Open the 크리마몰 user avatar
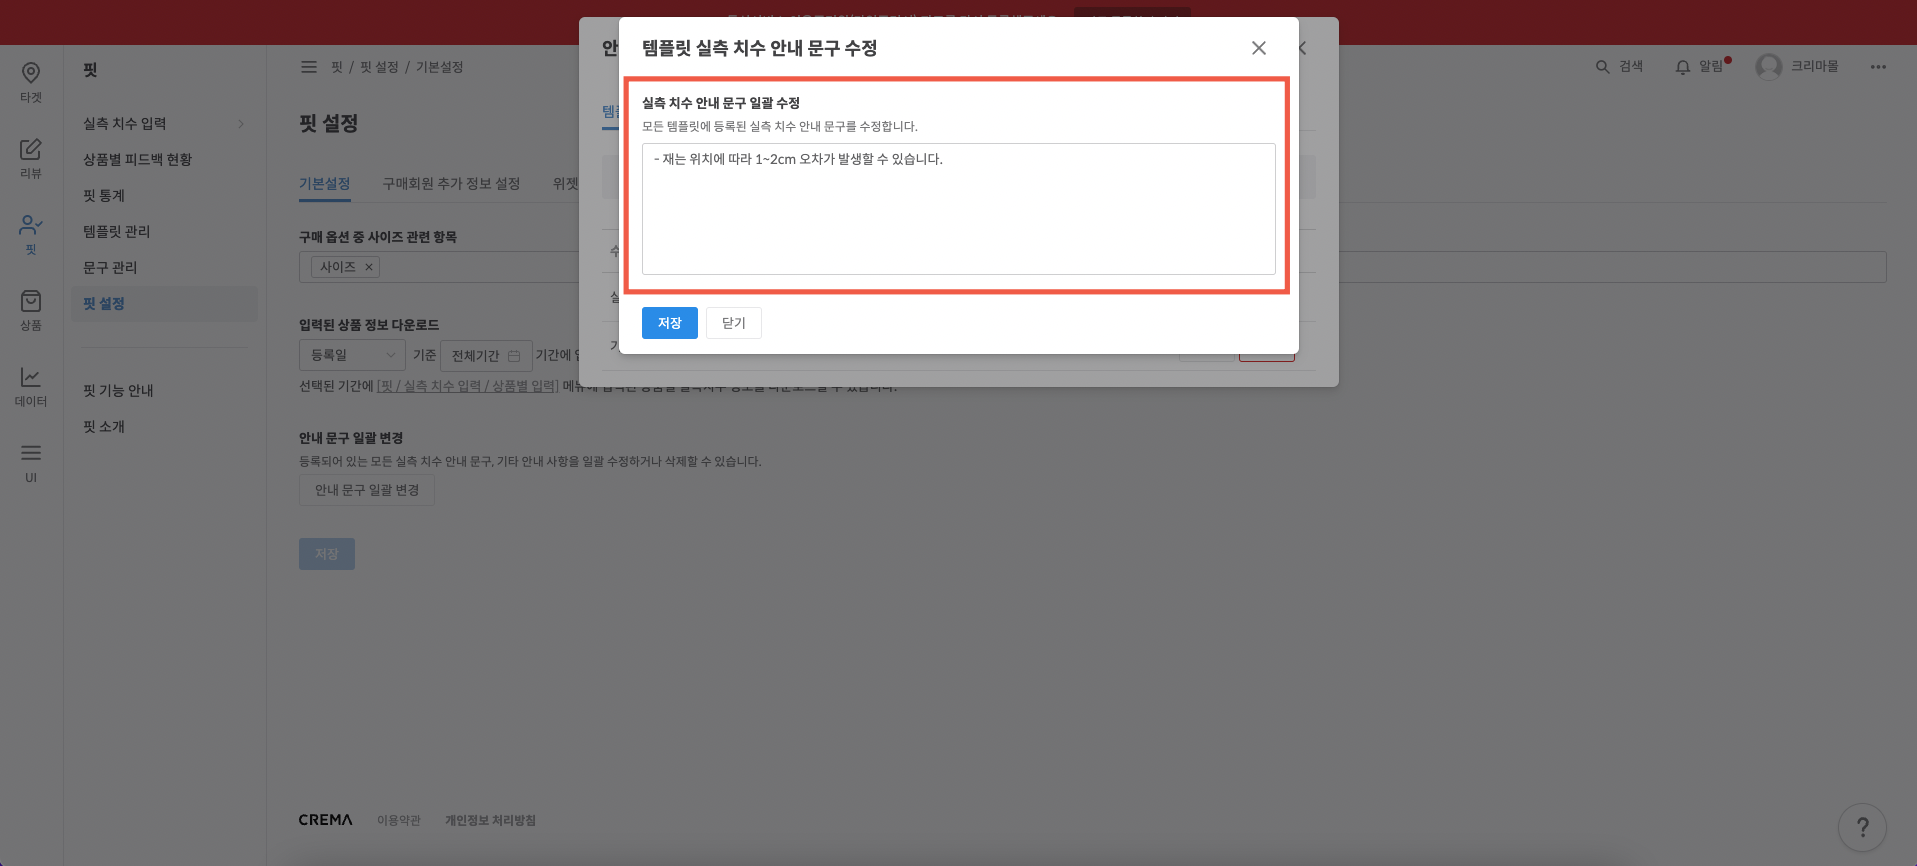 [x=1769, y=67]
